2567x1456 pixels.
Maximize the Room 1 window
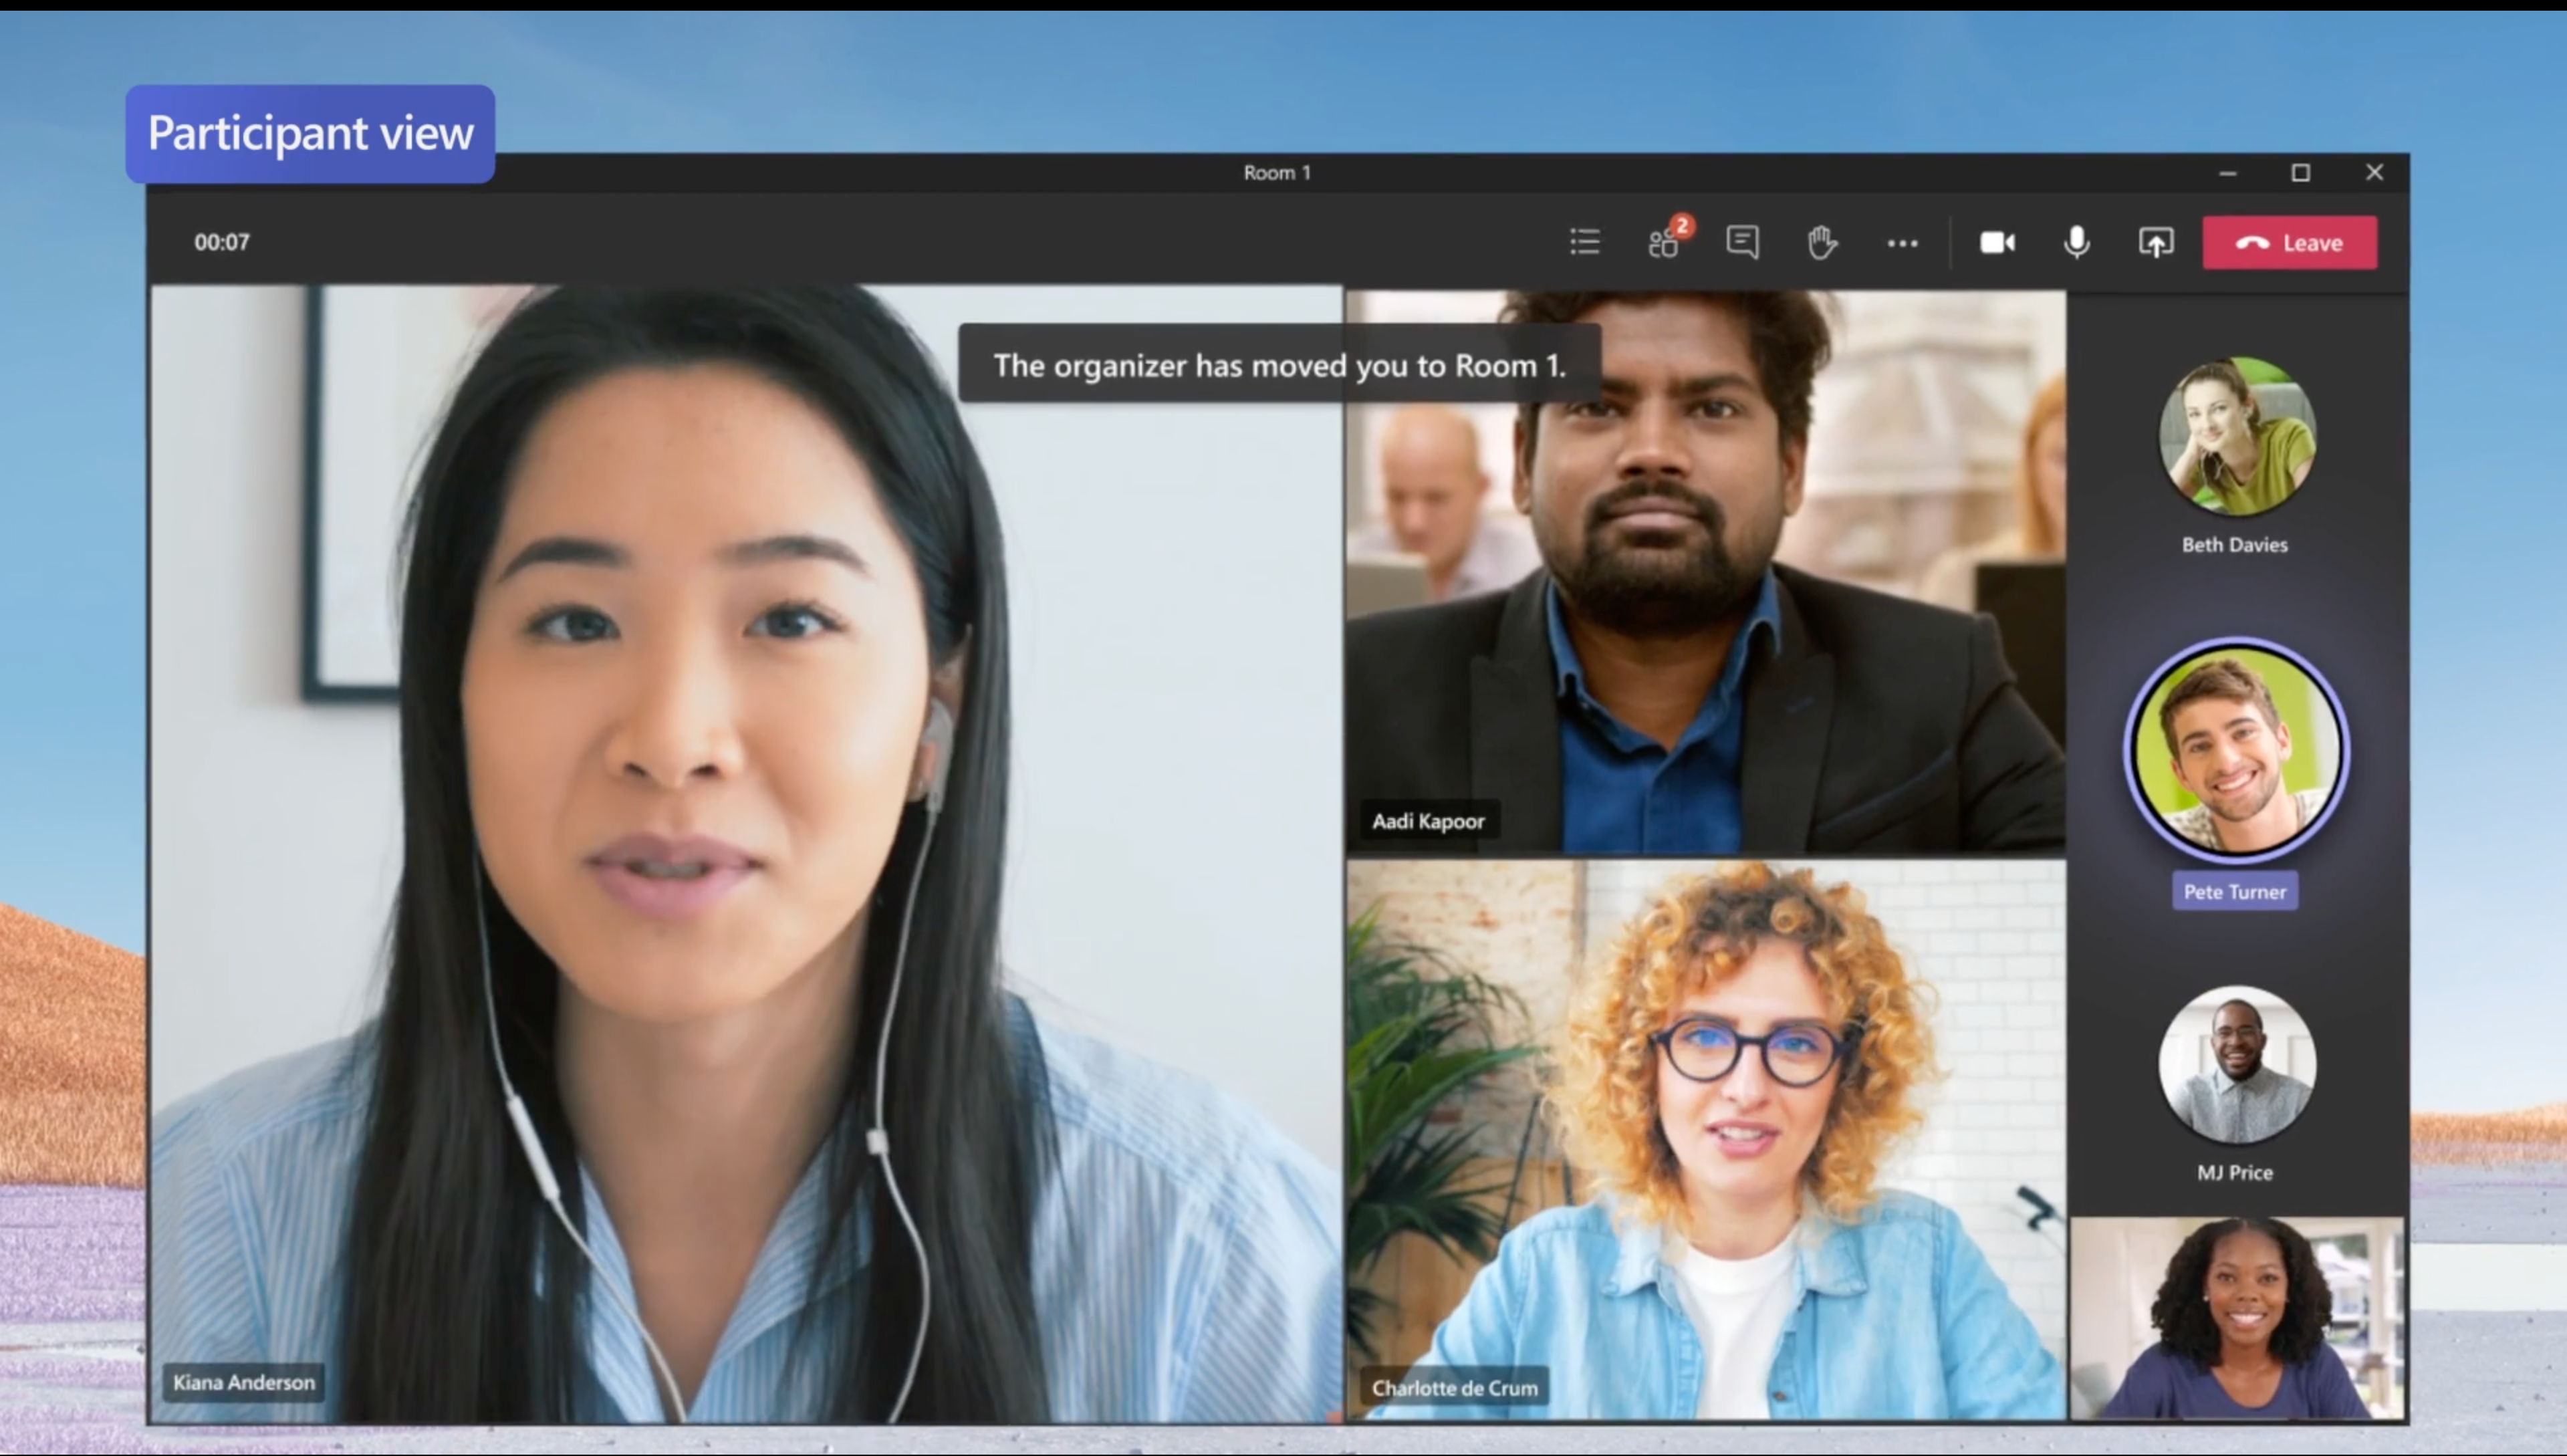click(x=2301, y=173)
